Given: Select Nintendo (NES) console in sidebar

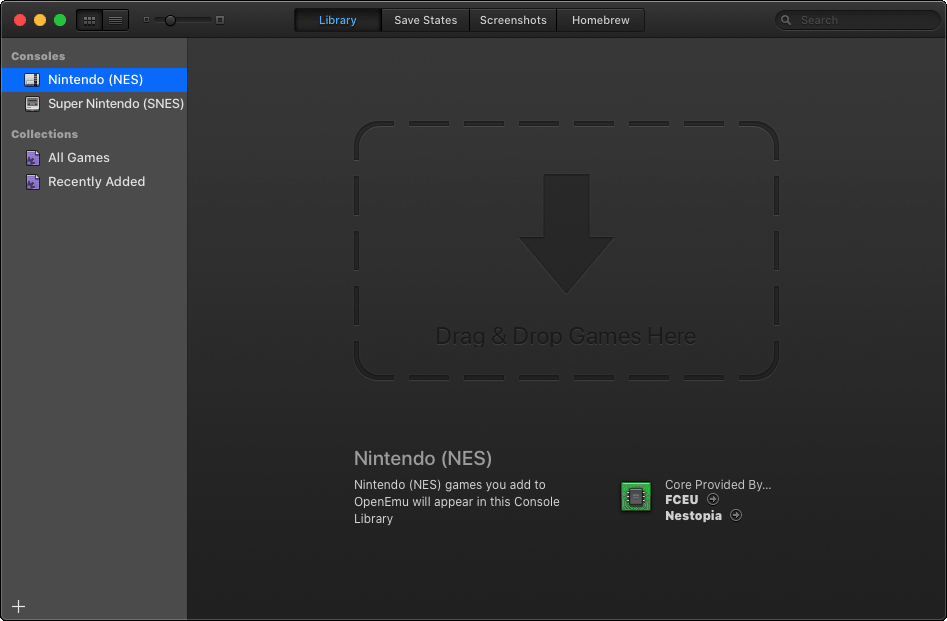Looking at the screenshot, I should click(94, 80).
